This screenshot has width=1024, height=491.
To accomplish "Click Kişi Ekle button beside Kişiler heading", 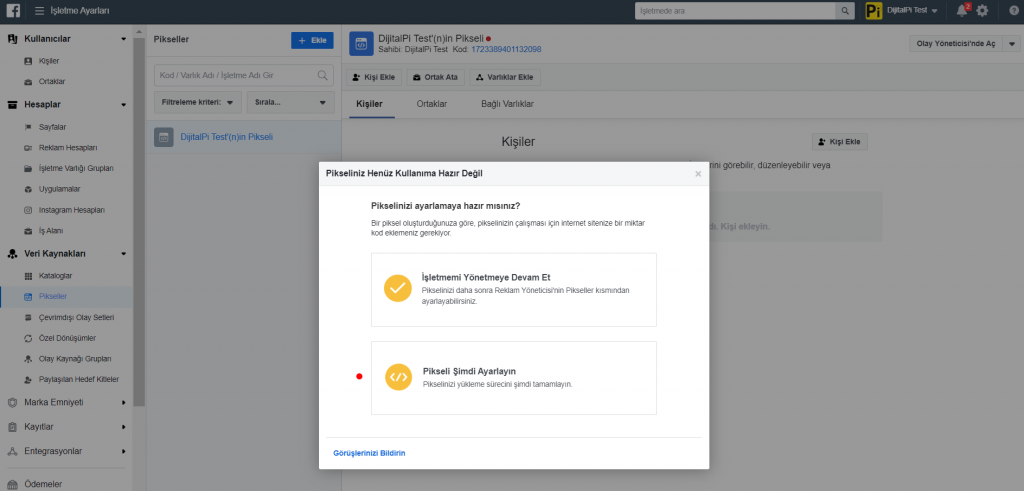I will (x=839, y=142).
